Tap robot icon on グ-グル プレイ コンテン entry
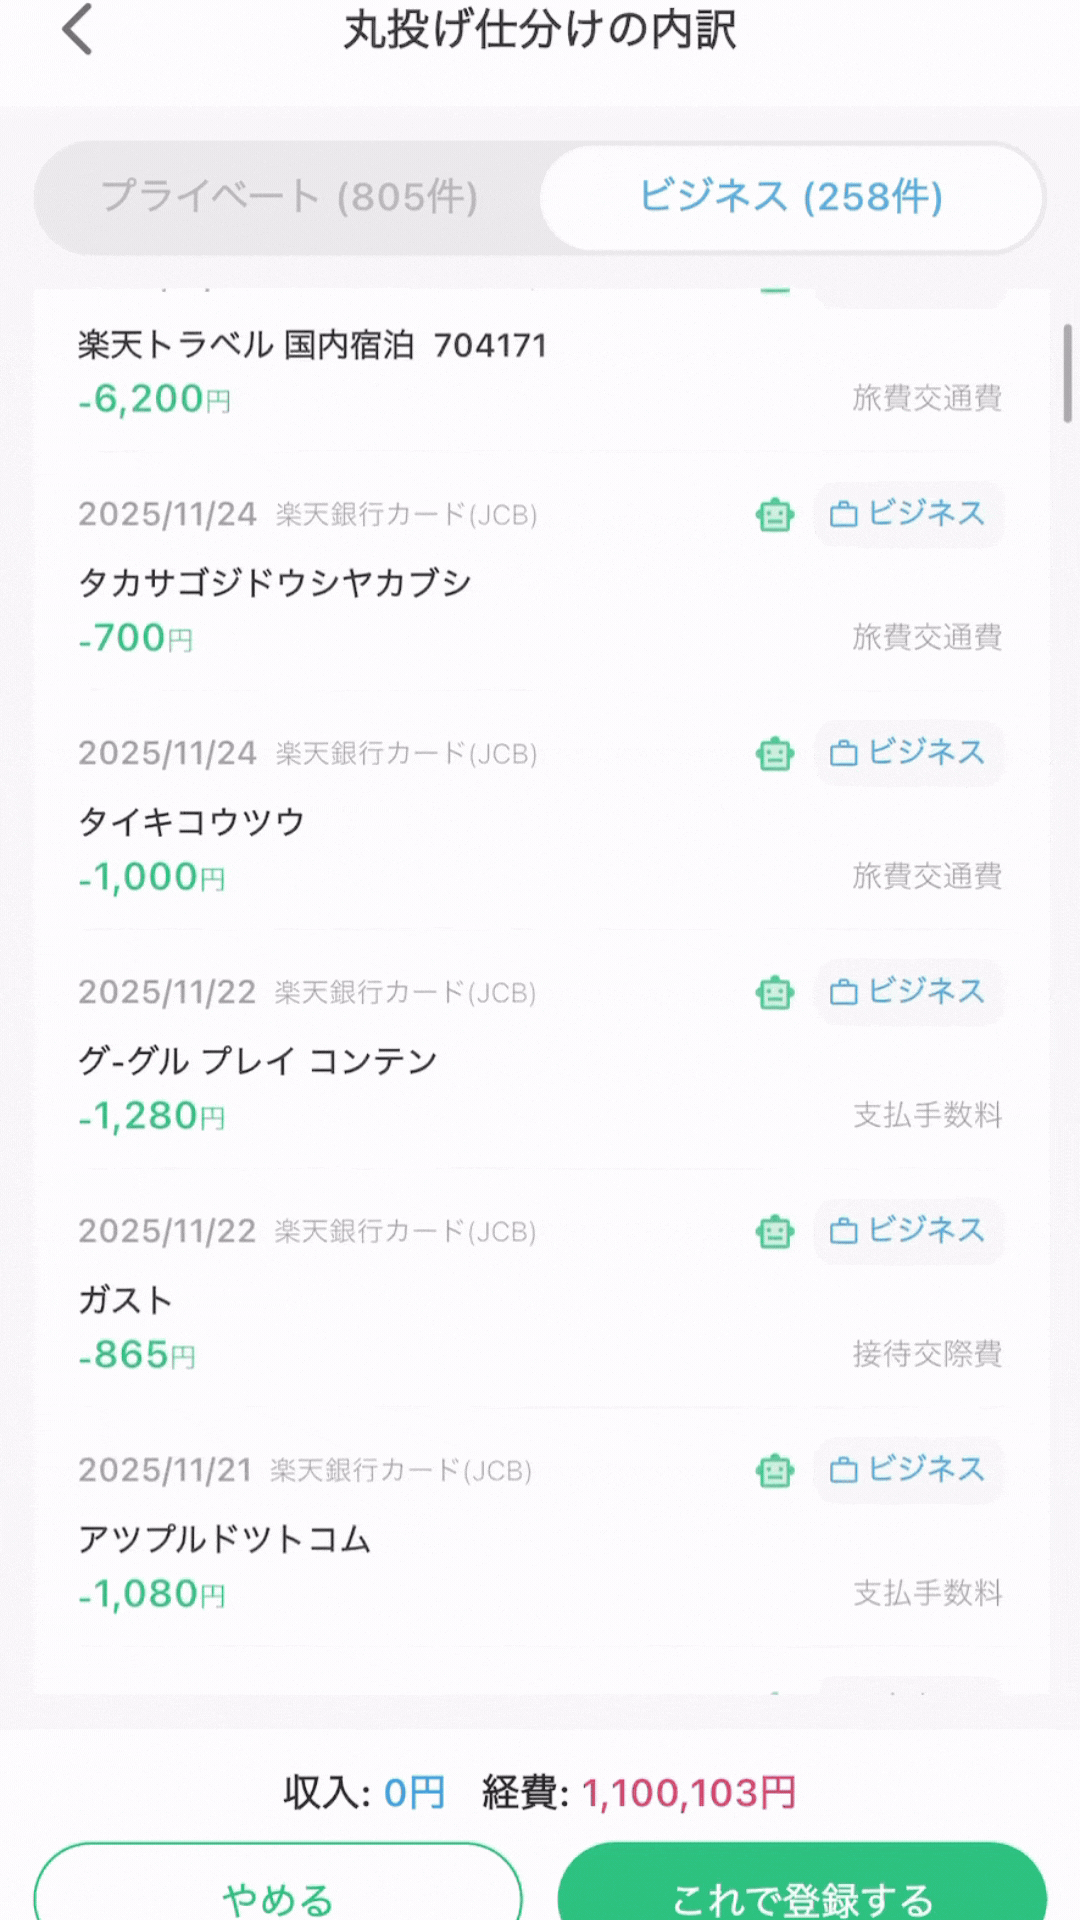1080x1920 pixels. click(775, 993)
